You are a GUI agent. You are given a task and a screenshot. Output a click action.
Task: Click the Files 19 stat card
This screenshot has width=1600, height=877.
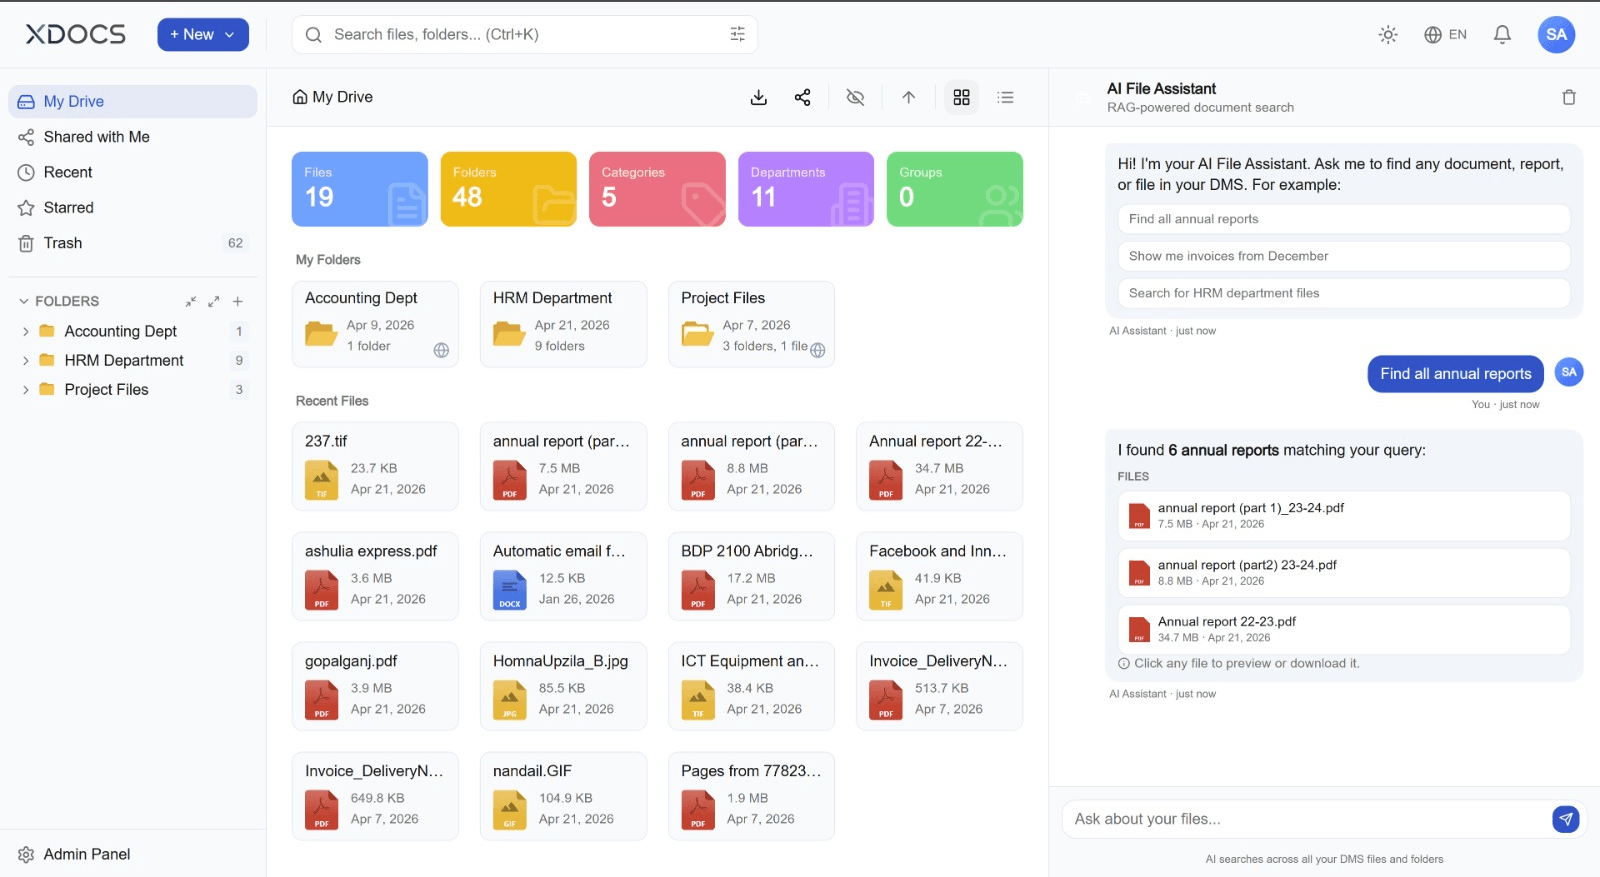click(x=360, y=189)
